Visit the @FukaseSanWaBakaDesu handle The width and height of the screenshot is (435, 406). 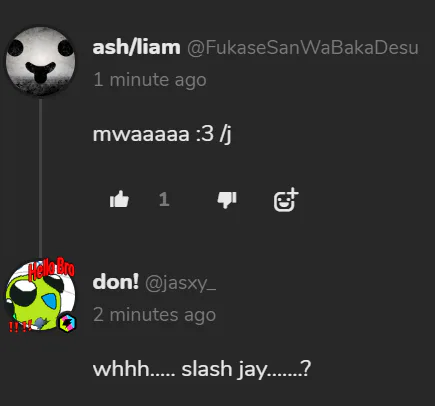(303, 48)
